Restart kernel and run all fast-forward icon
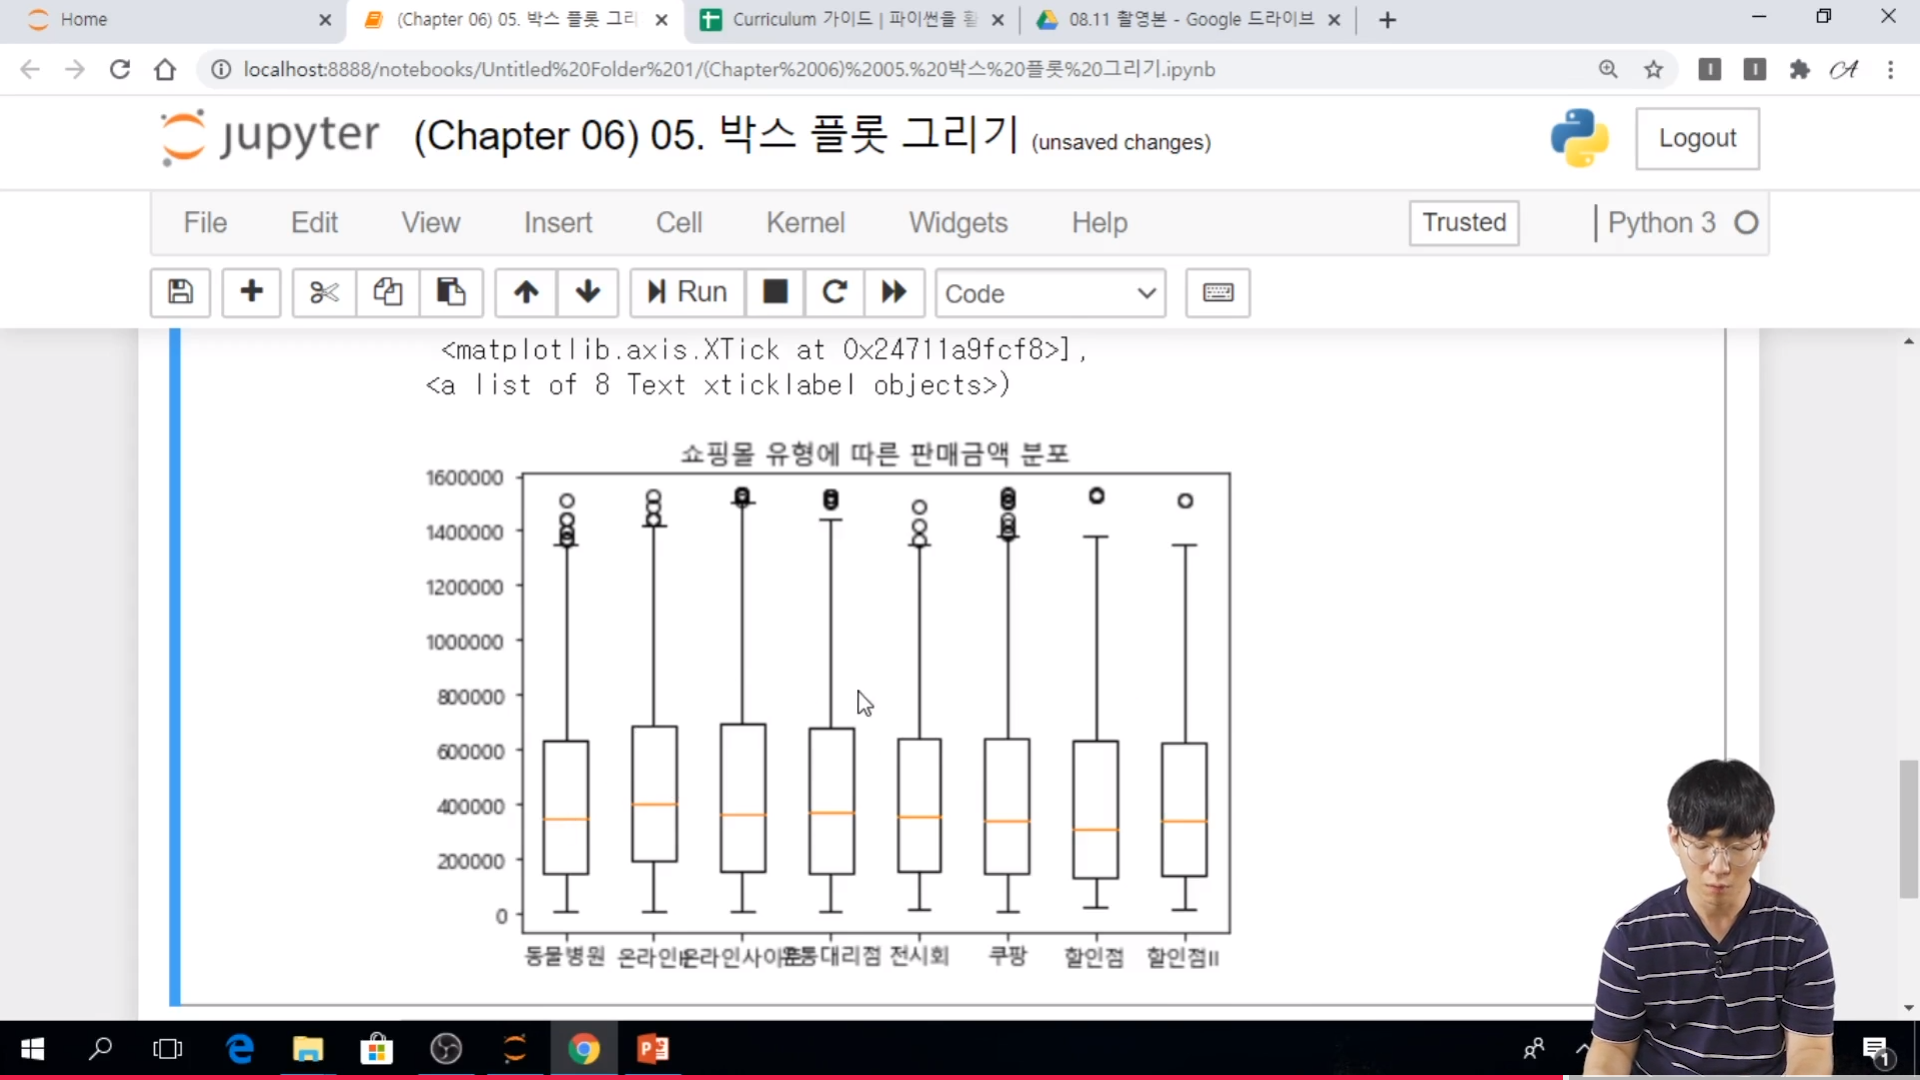The image size is (1920, 1080). point(894,292)
